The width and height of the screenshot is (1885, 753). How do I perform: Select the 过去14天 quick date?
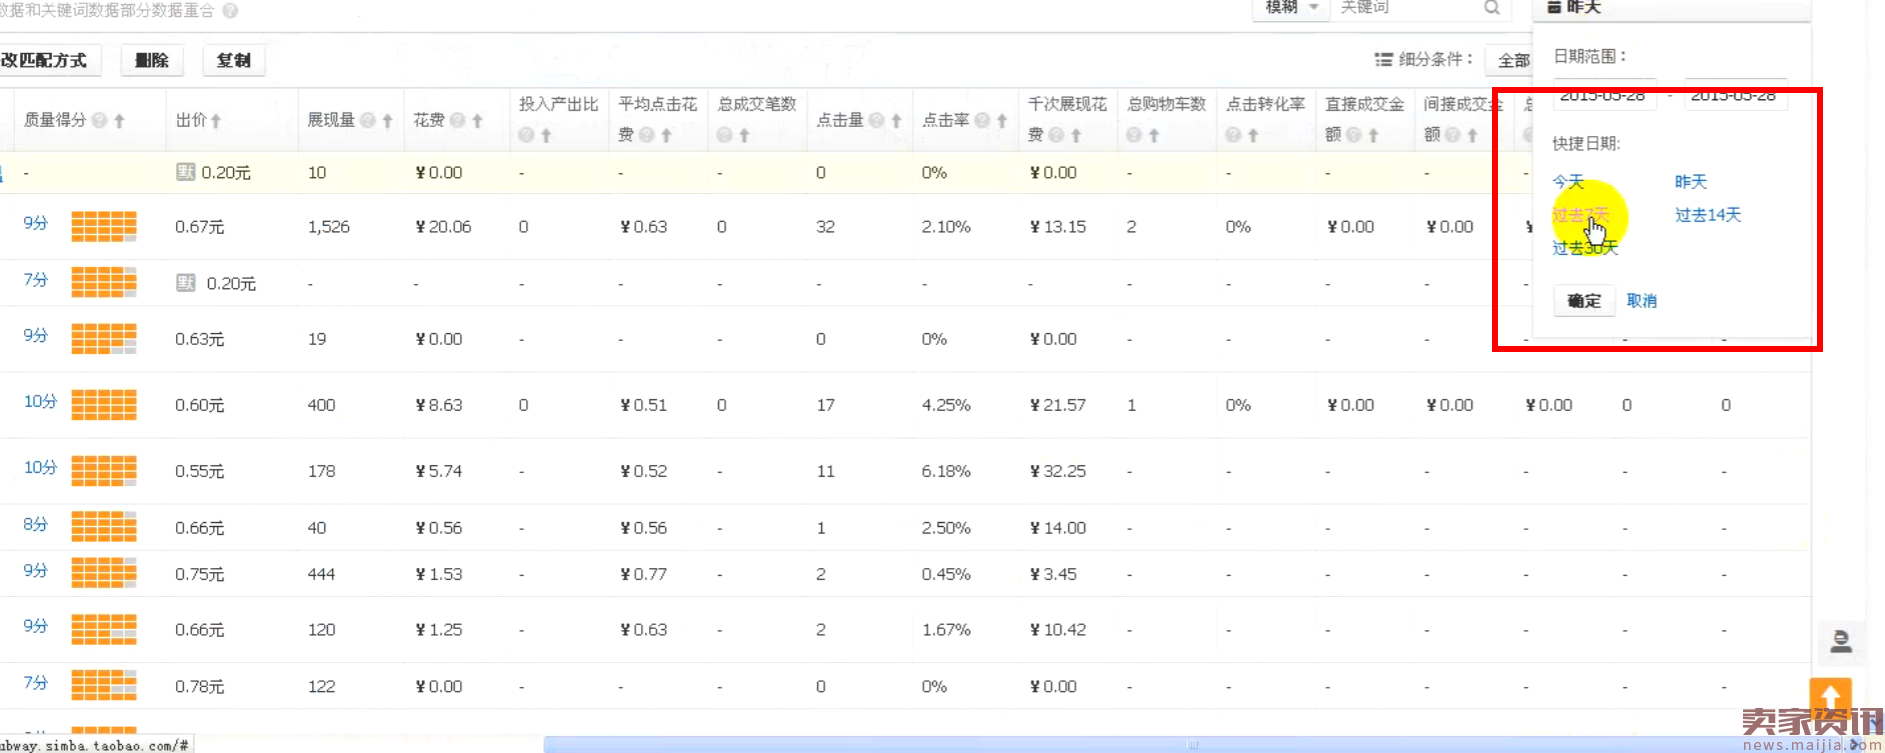point(1708,215)
